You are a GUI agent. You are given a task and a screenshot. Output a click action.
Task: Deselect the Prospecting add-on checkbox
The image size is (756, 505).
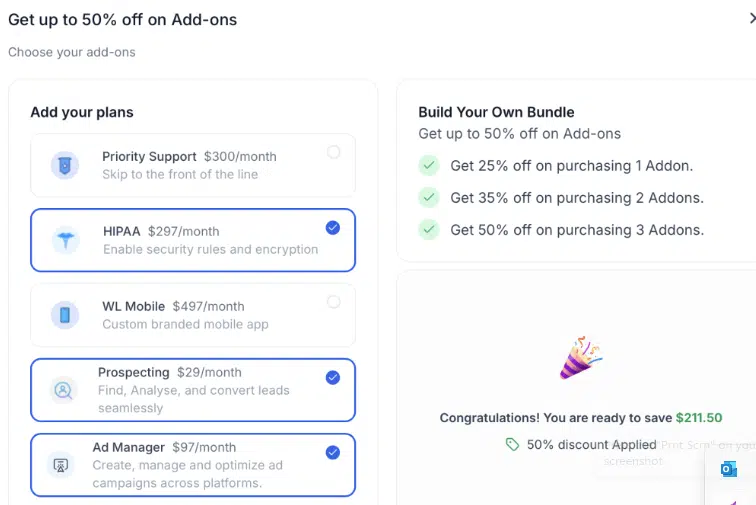[333, 377]
